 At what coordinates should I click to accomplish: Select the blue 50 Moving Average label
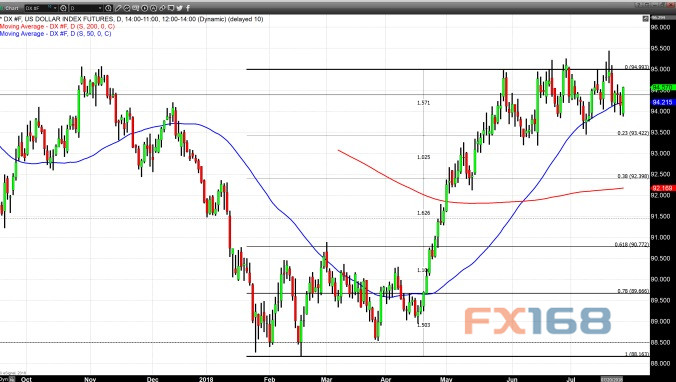[56, 33]
